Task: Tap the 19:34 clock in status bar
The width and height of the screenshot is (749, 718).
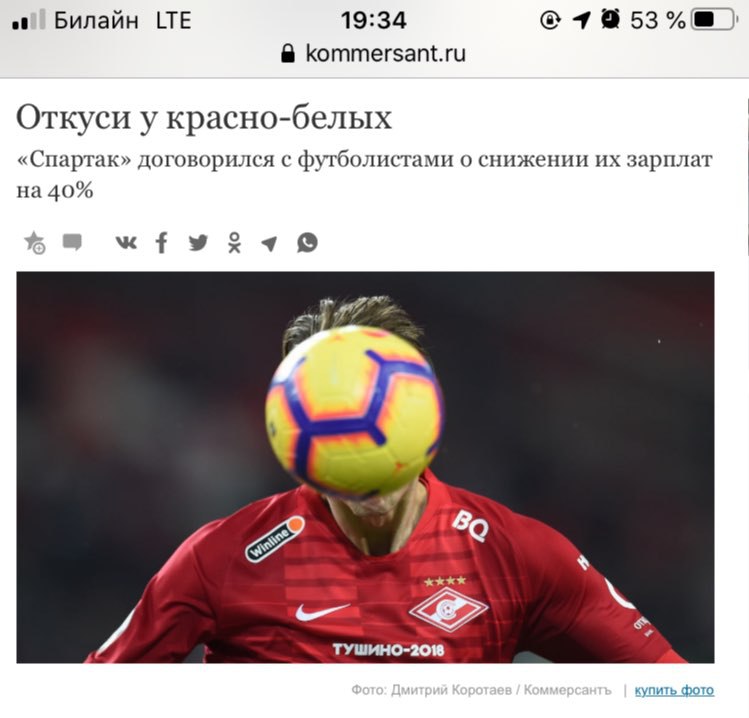Action: point(374,20)
